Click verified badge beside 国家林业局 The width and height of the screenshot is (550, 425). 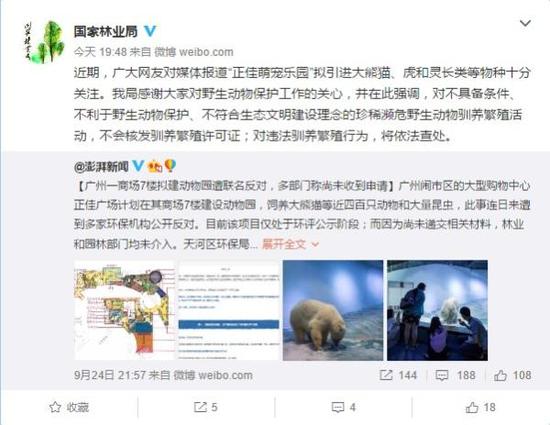tap(150, 31)
